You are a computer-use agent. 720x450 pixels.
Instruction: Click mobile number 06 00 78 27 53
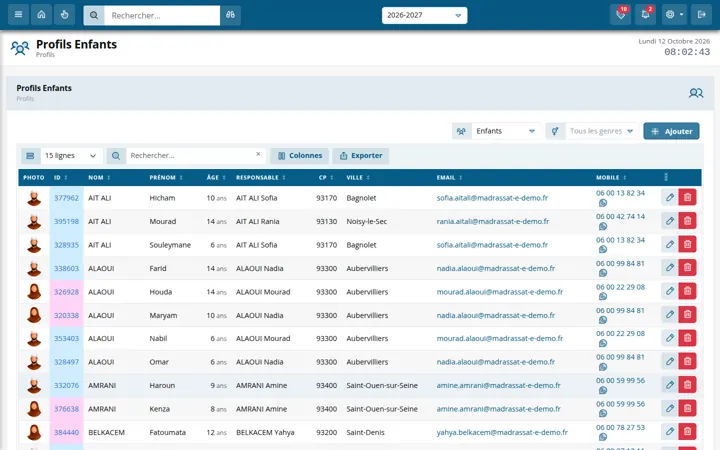tap(620, 427)
